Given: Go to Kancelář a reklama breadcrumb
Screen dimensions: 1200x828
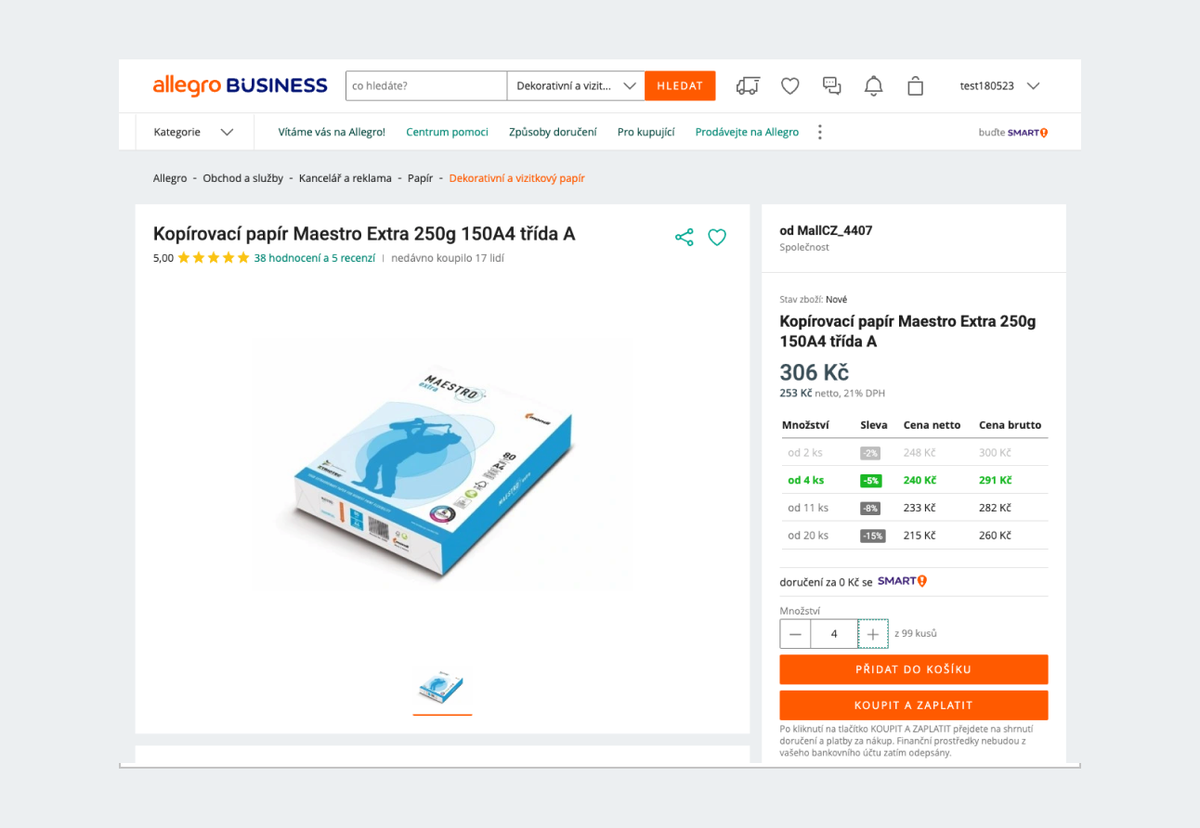Looking at the screenshot, I should pos(345,178).
